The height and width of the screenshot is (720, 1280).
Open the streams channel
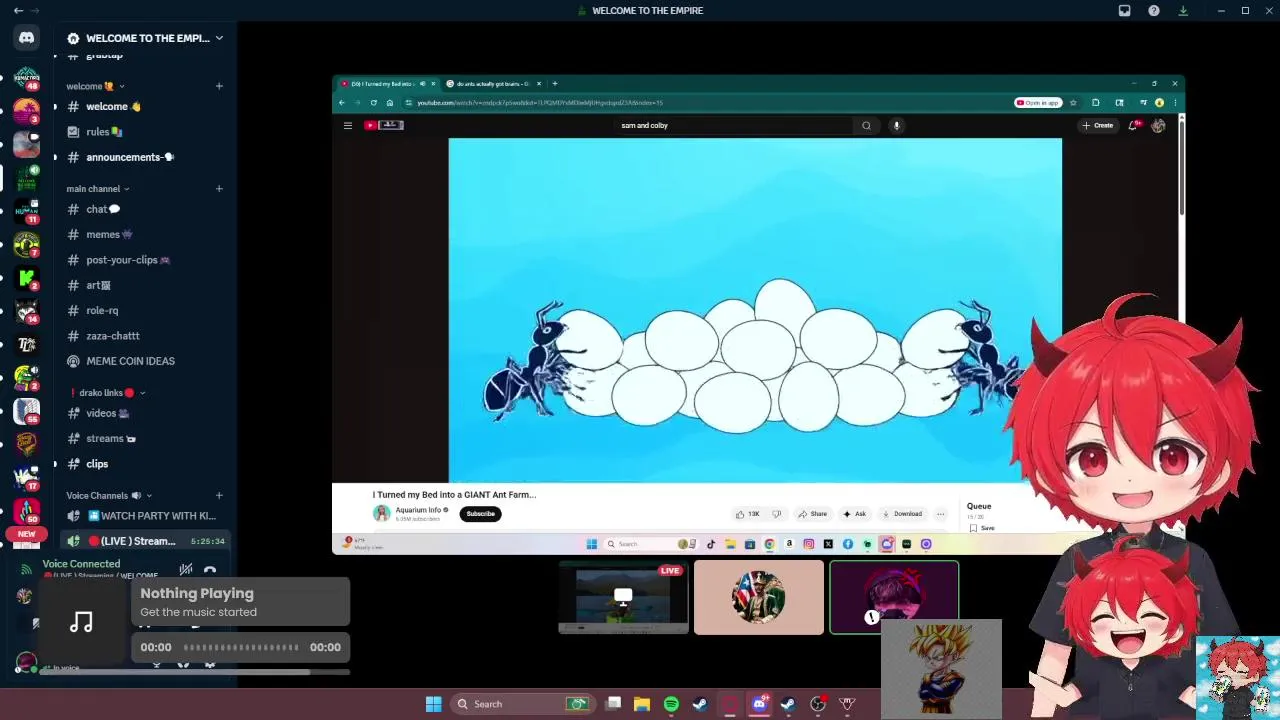[x=145, y=438]
